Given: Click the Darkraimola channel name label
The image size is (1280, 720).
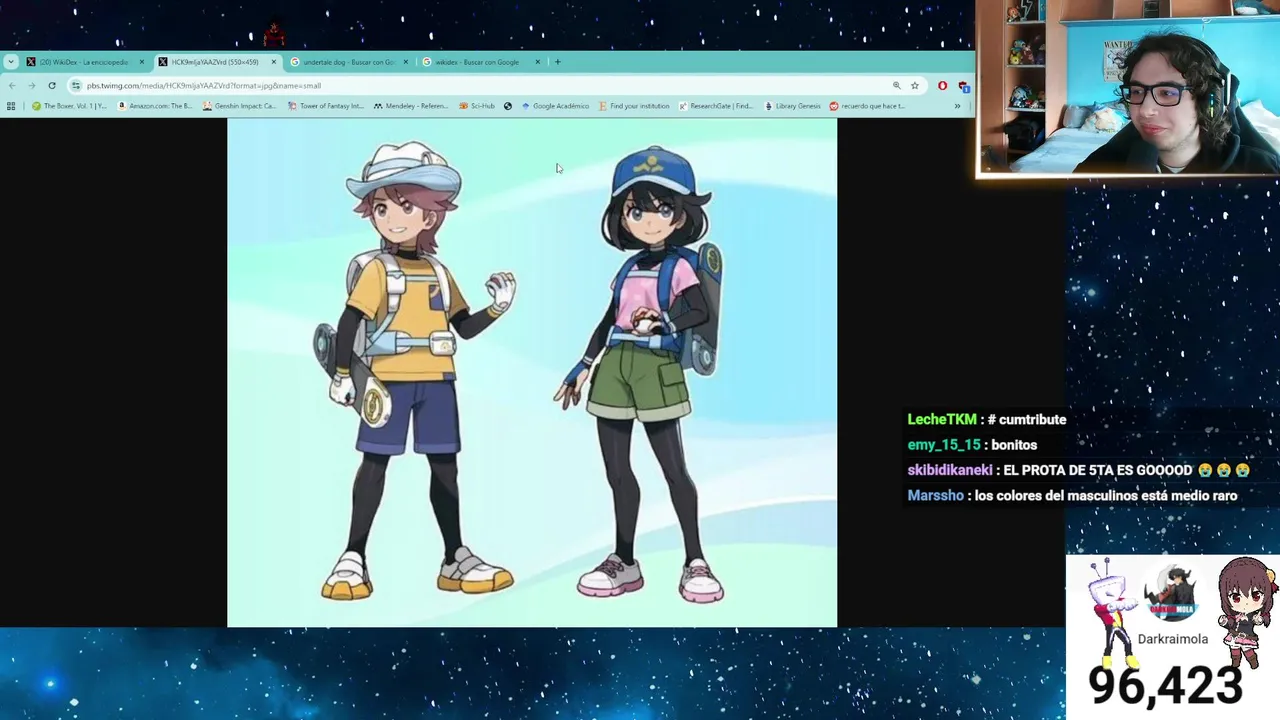Looking at the screenshot, I should 1173,639.
